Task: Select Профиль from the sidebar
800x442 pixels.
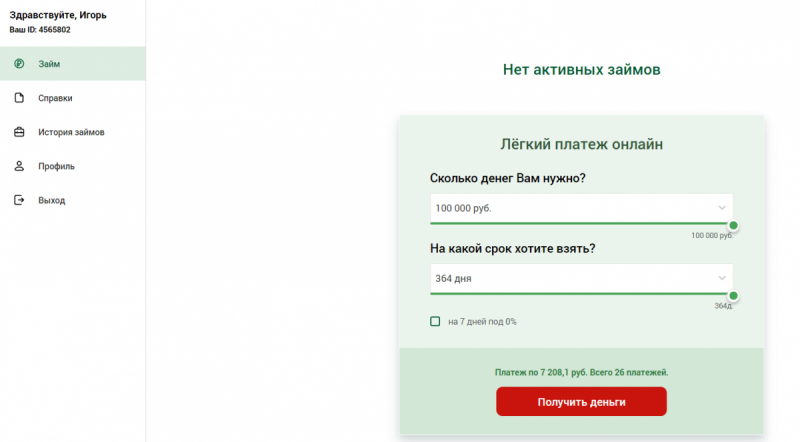Action: coord(72,166)
